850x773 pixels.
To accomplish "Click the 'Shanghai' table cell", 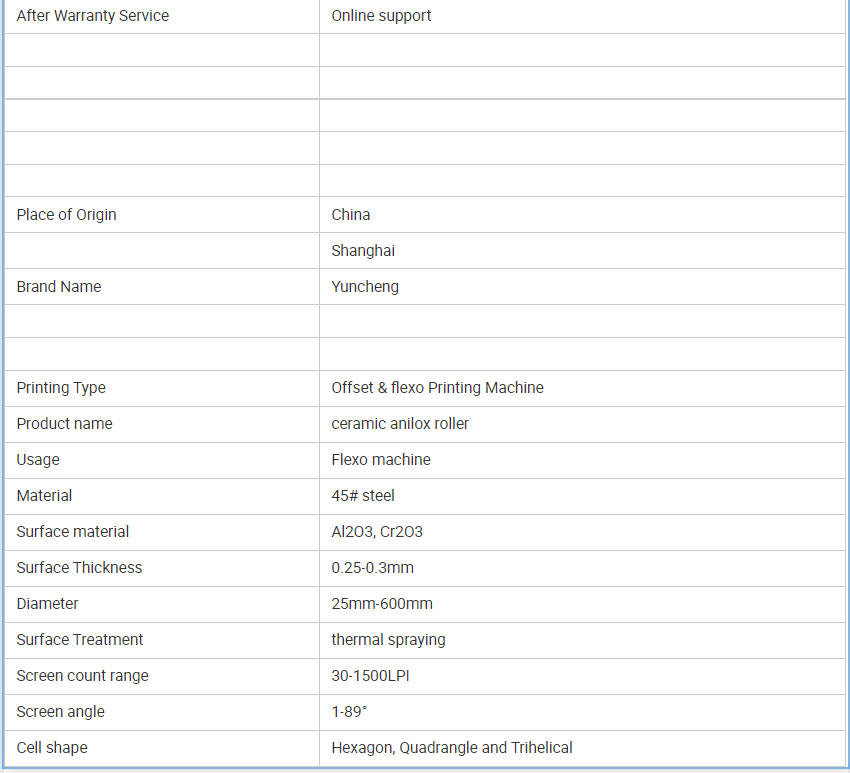I will tap(363, 251).
